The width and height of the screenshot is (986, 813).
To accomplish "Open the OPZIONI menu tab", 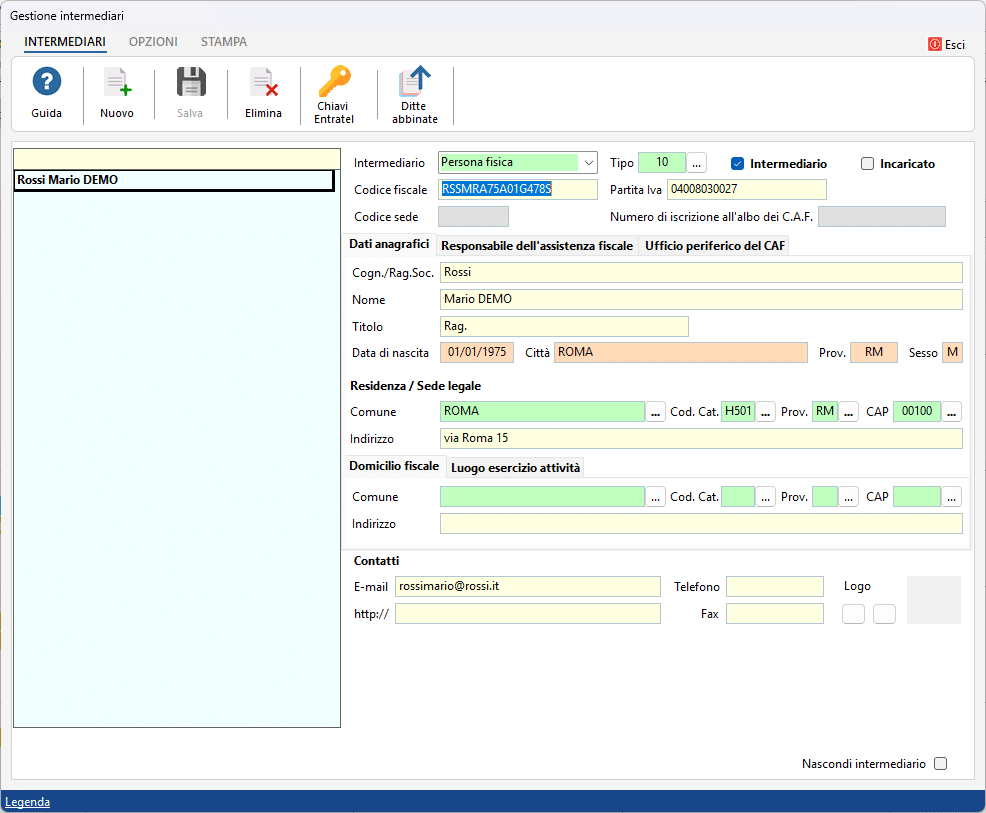I will coord(153,41).
